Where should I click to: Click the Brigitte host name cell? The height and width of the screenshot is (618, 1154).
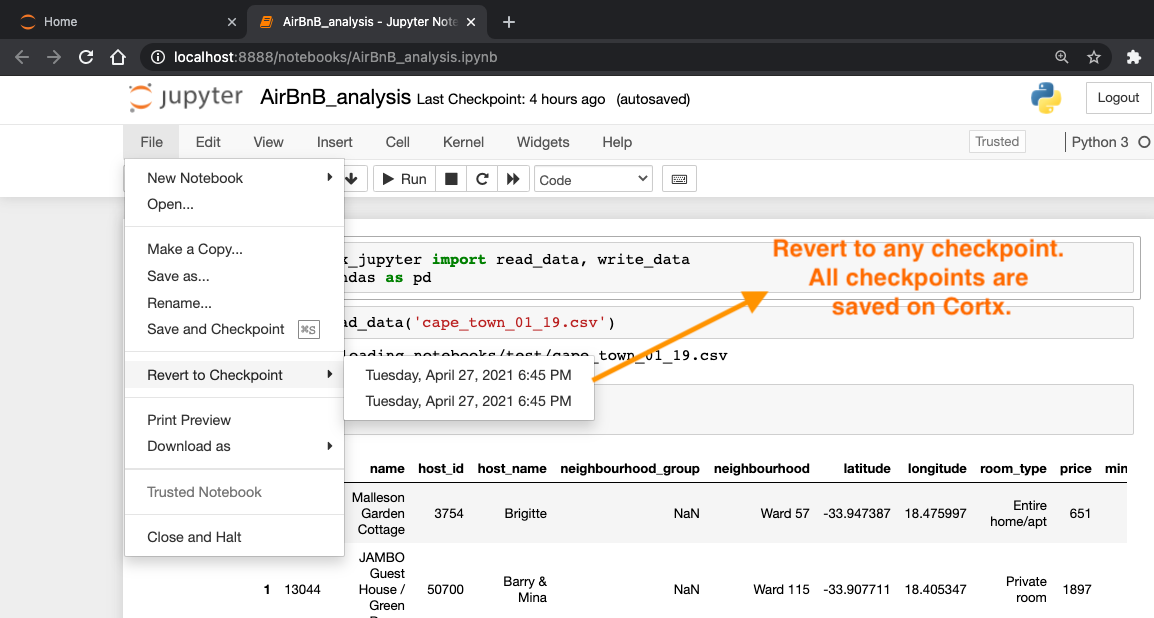coord(525,514)
